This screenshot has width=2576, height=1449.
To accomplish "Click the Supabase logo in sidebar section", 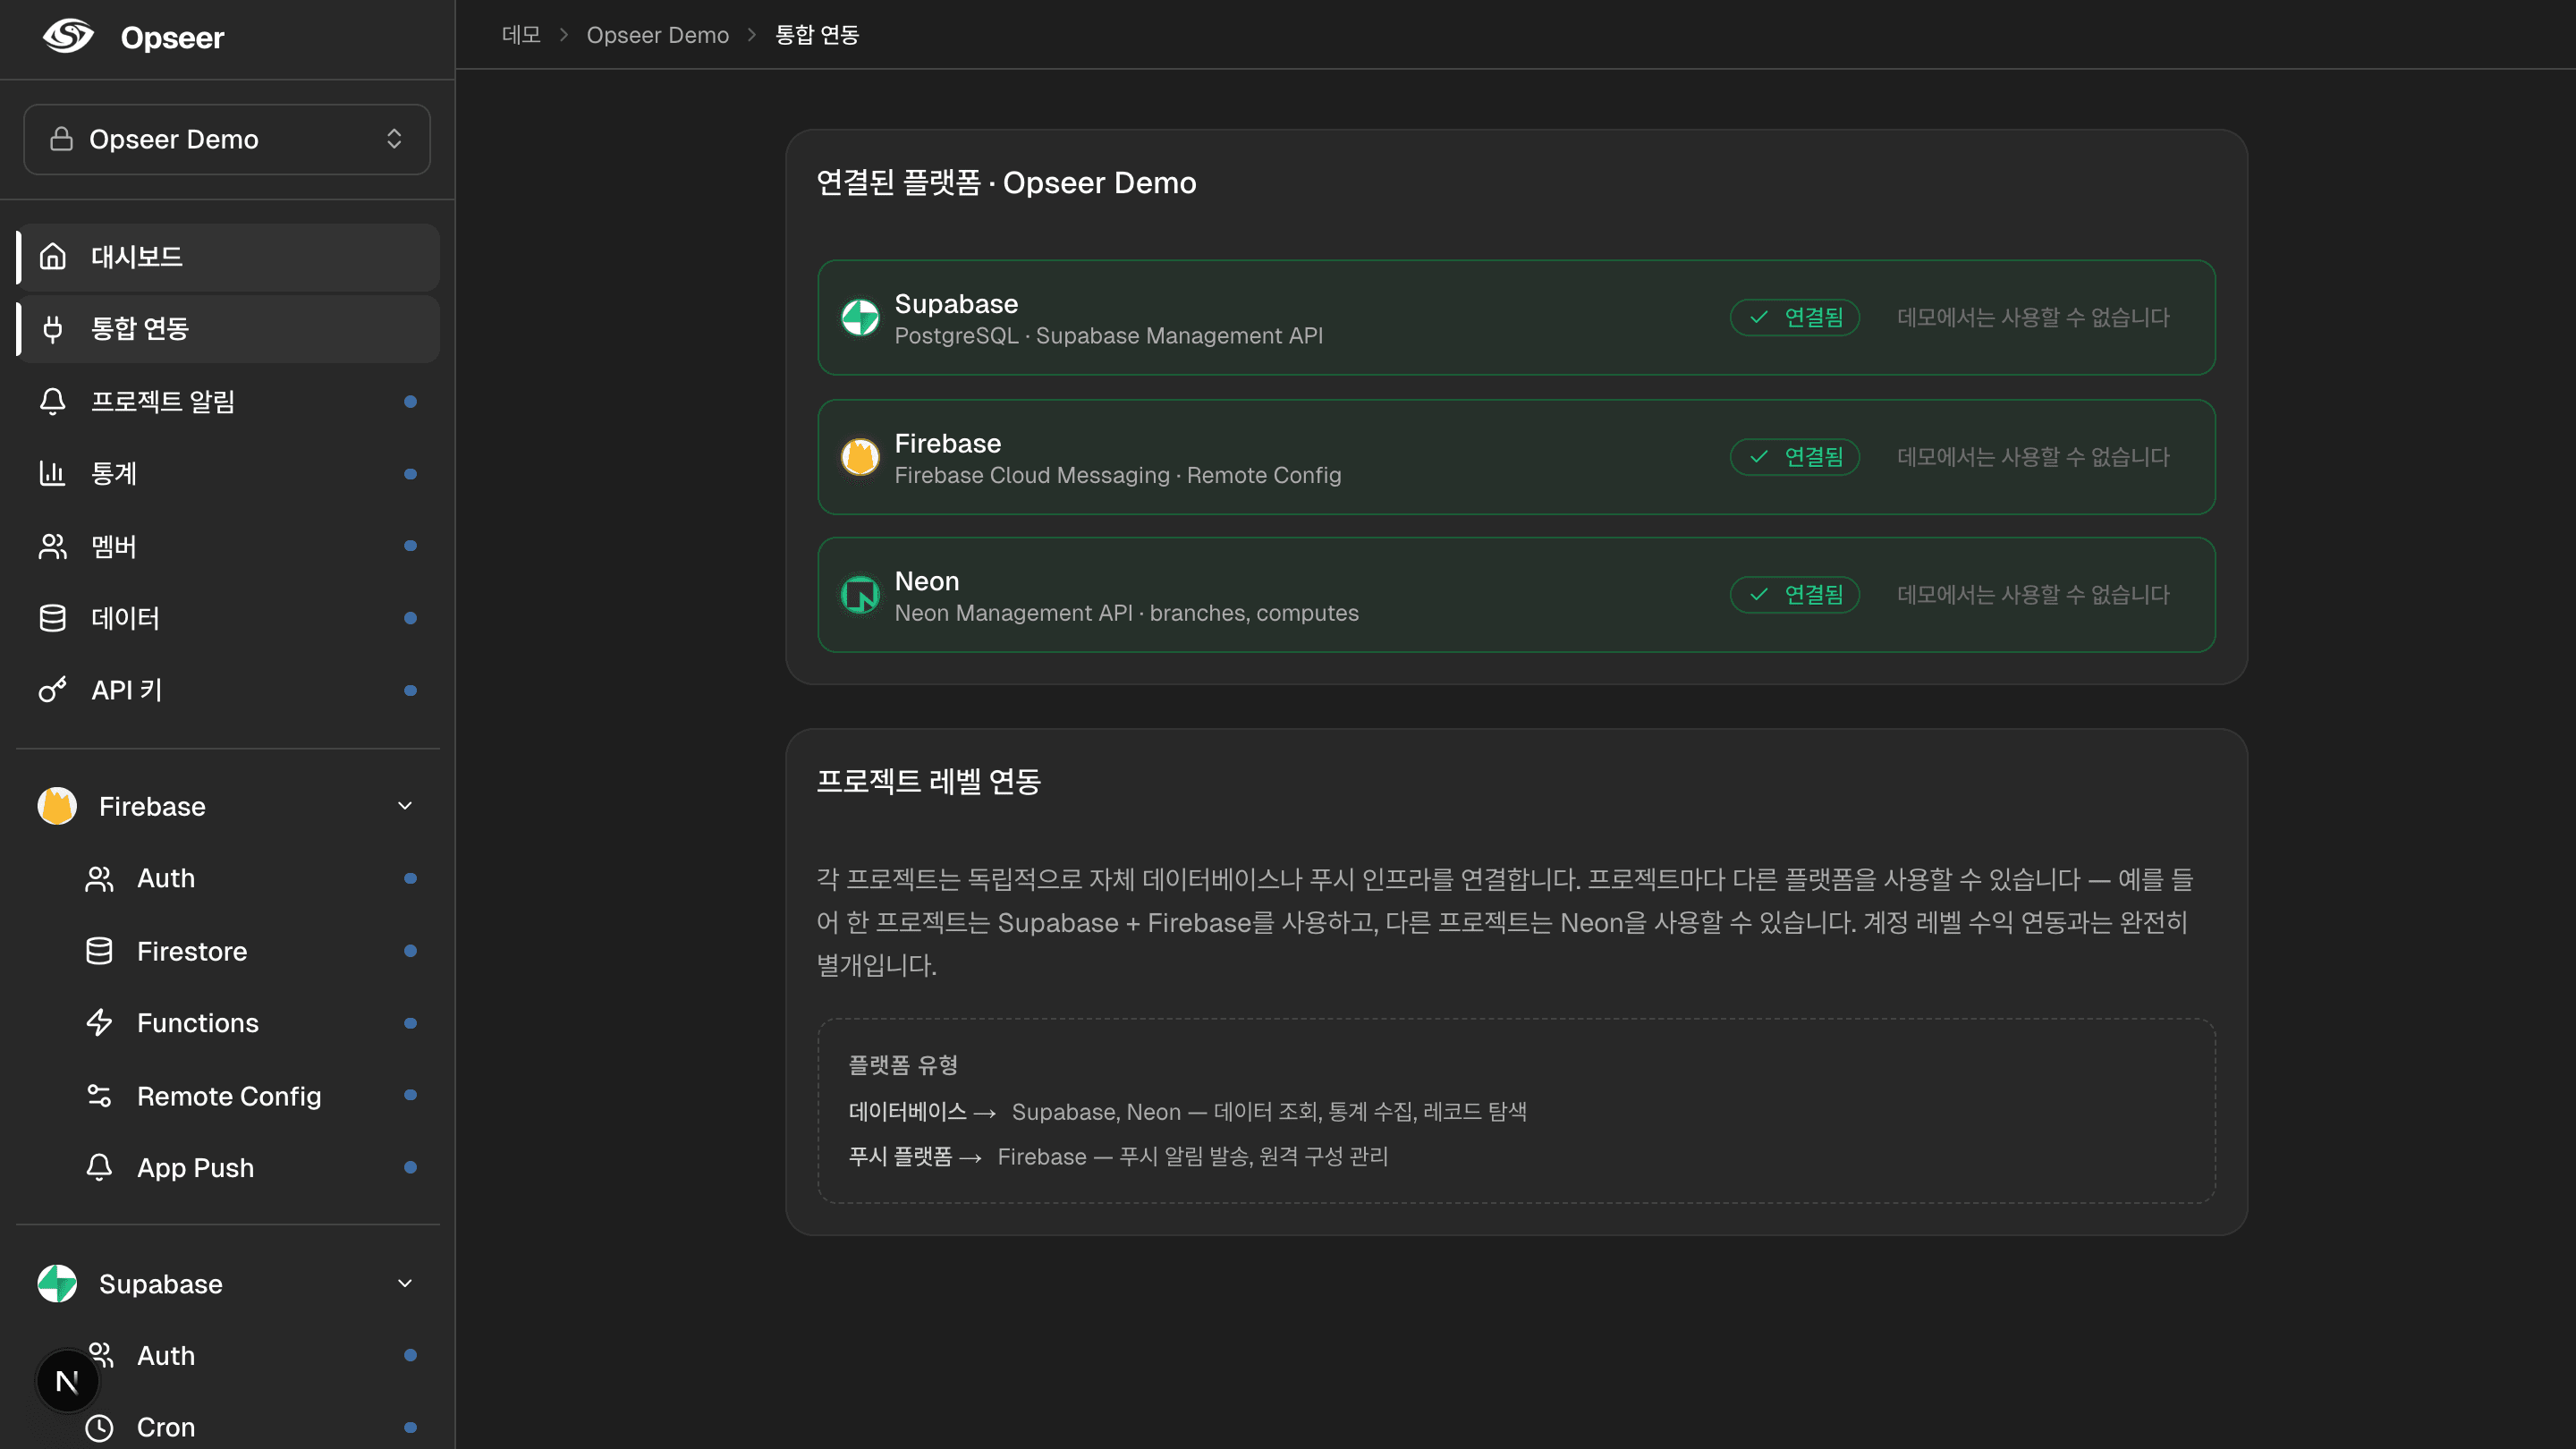I will tap(57, 1284).
